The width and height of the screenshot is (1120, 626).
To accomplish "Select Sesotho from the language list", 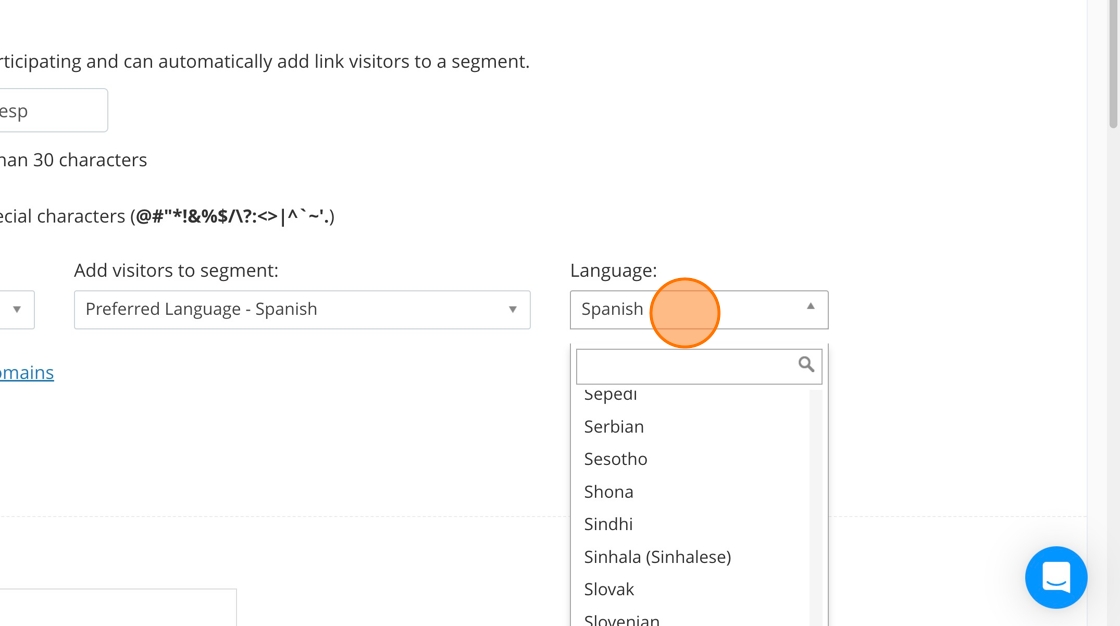I will point(616,459).
